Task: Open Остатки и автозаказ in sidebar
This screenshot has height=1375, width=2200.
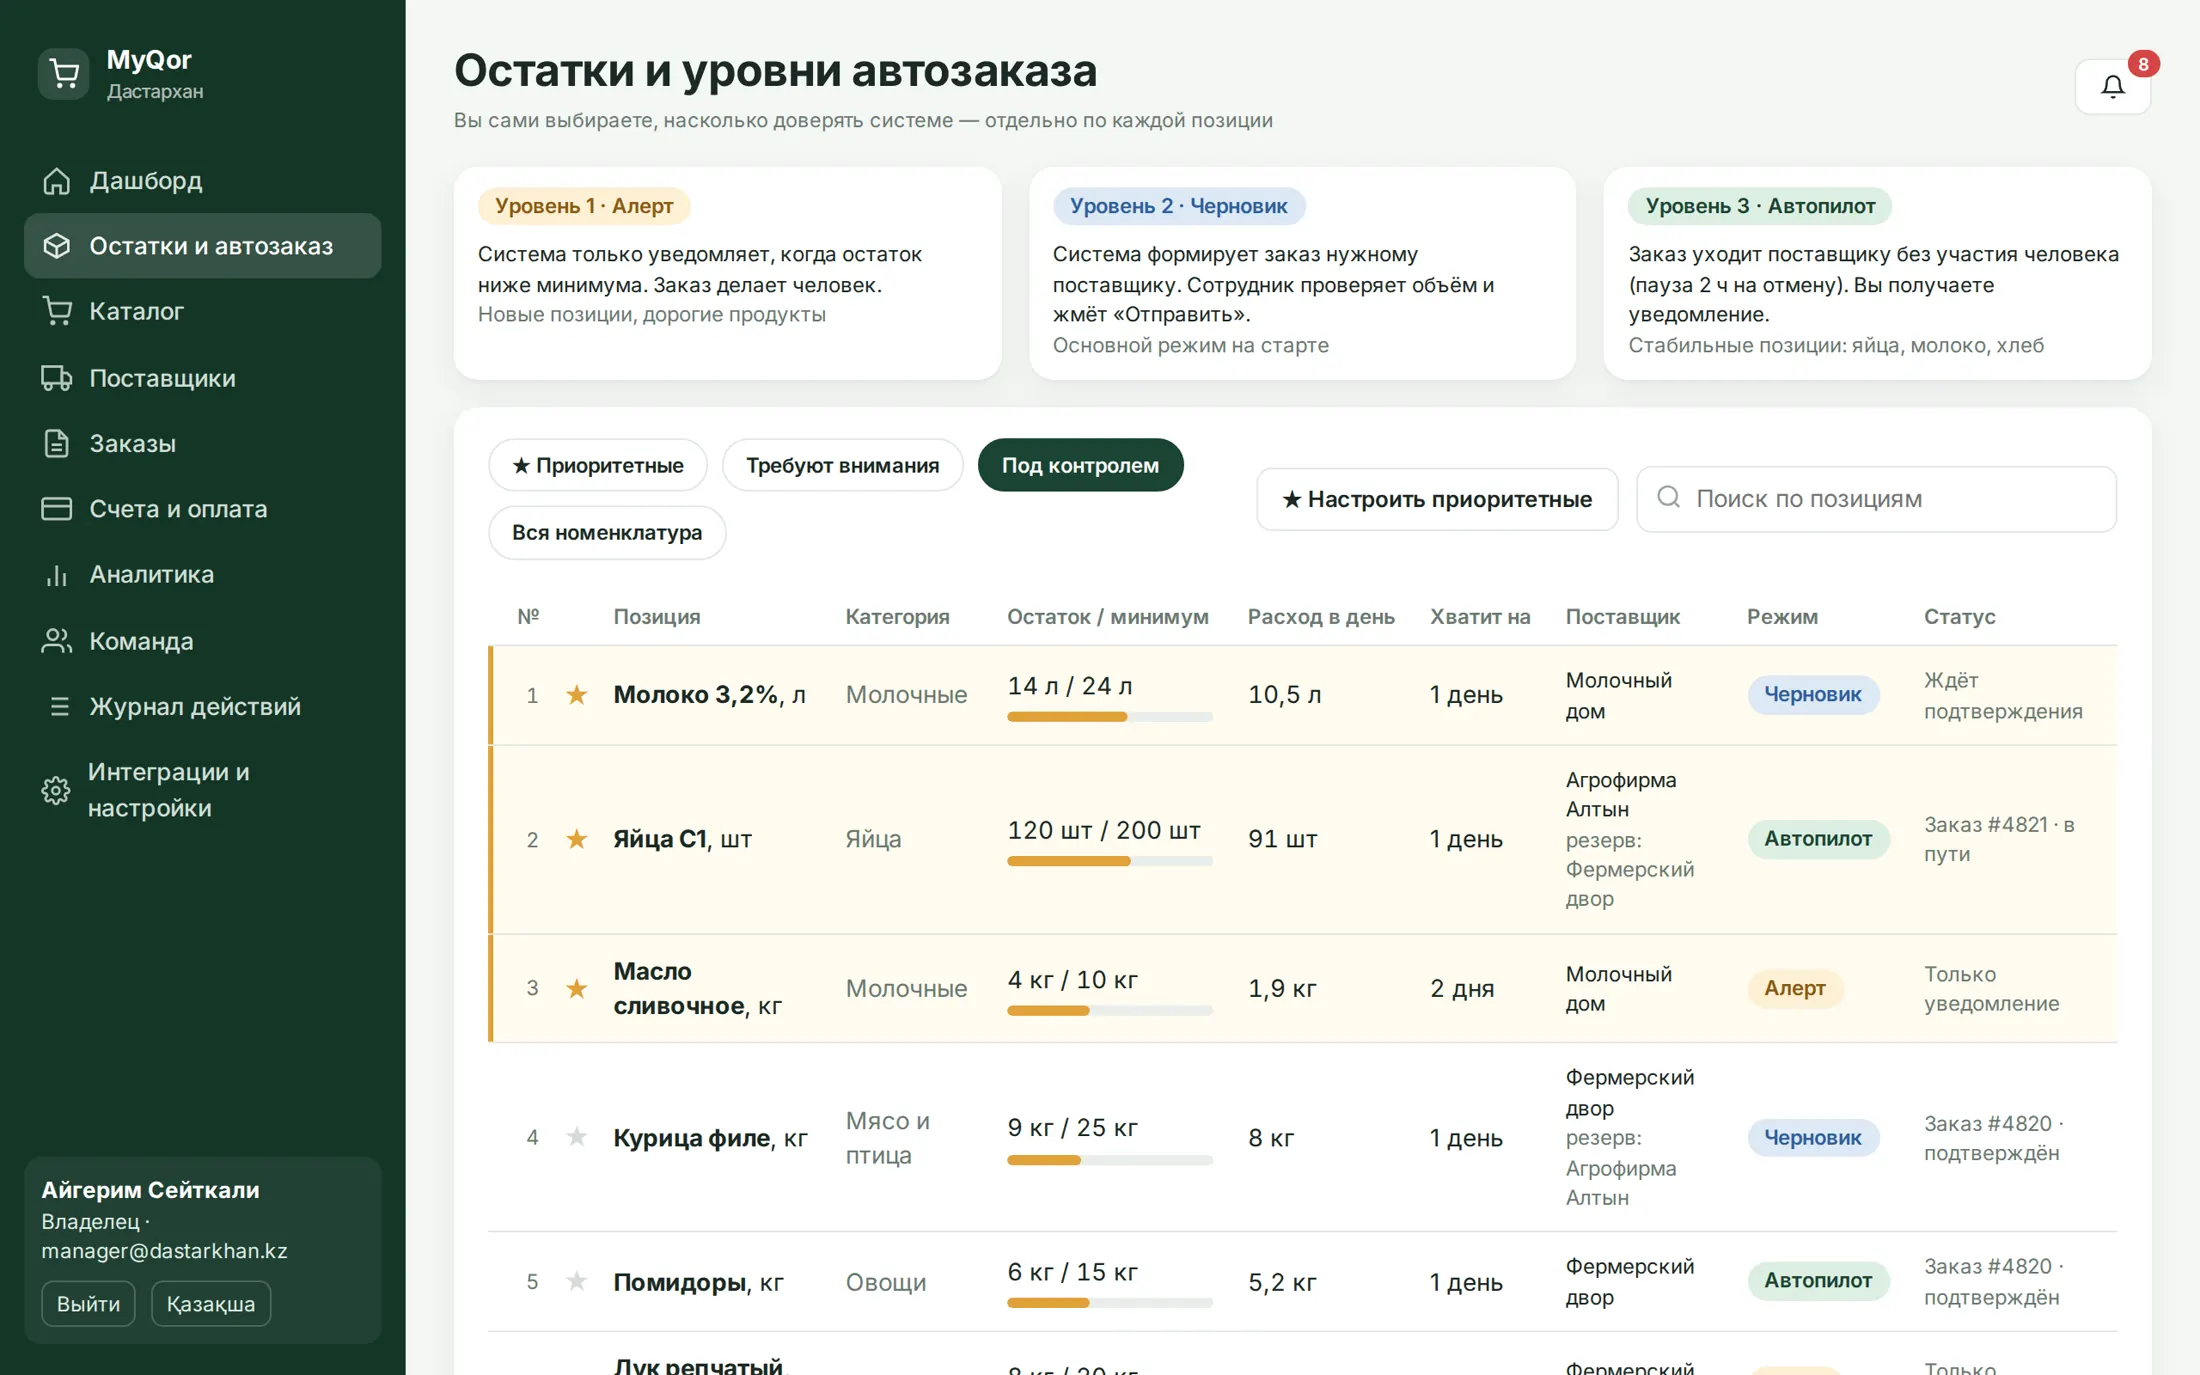Action: (202, 246)
